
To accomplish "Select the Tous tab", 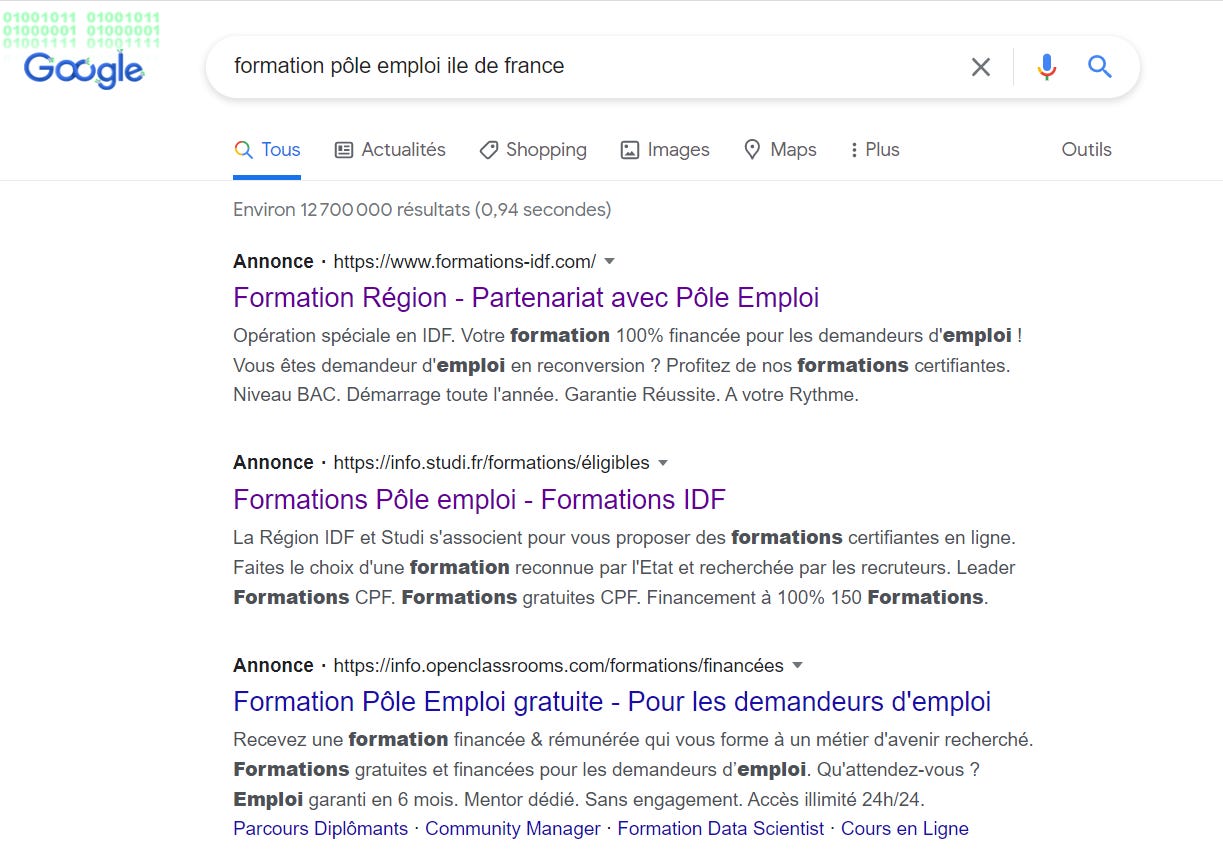I will [x=267, y=150].
